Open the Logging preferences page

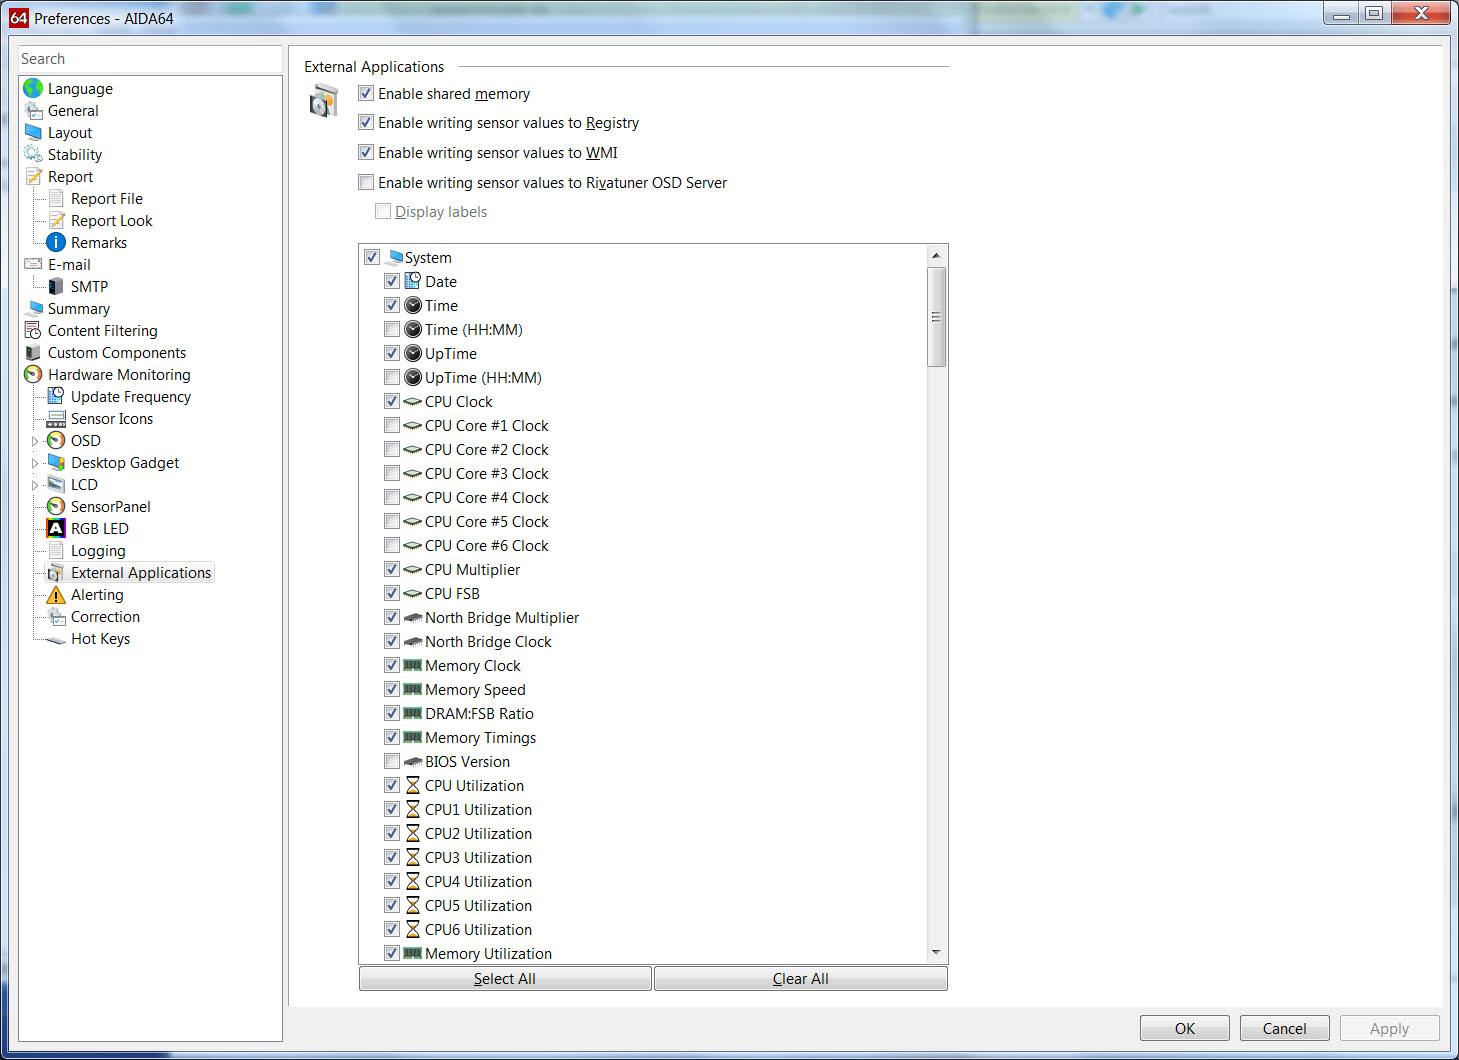pyautogui.click(x=98, y=551)
